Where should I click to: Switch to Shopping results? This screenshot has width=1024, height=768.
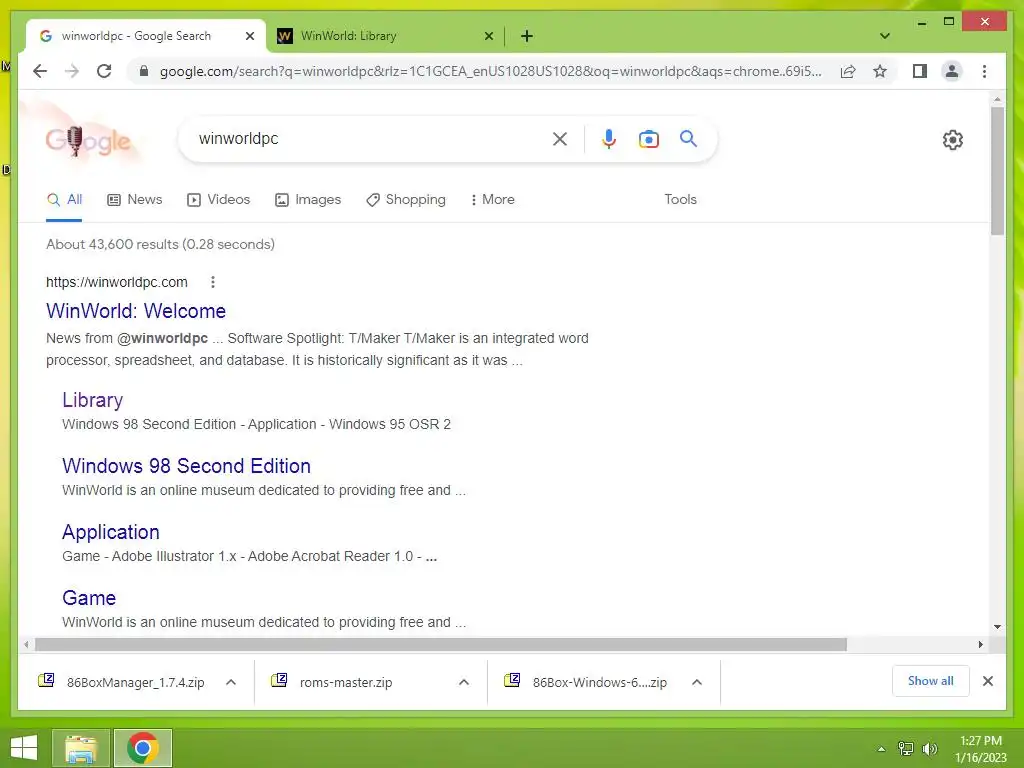[406, 200]
